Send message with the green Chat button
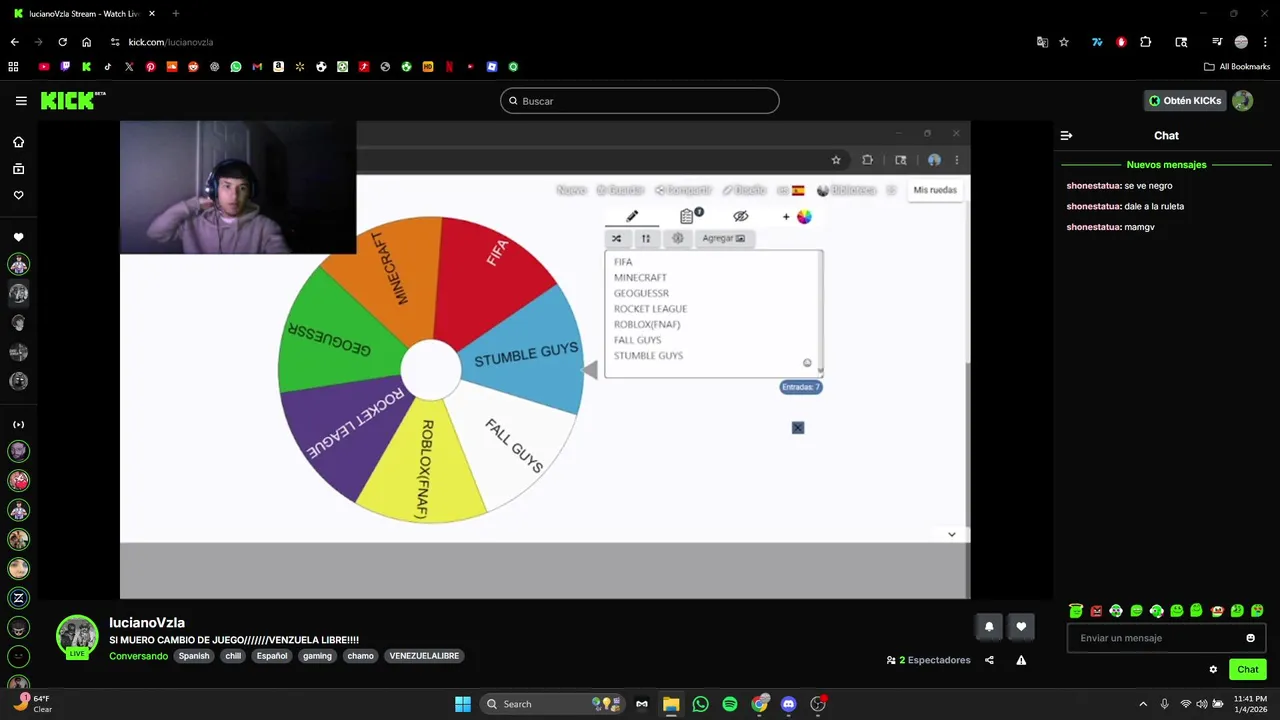The height and width of the screenshot is (720, 1280). 1247,670
